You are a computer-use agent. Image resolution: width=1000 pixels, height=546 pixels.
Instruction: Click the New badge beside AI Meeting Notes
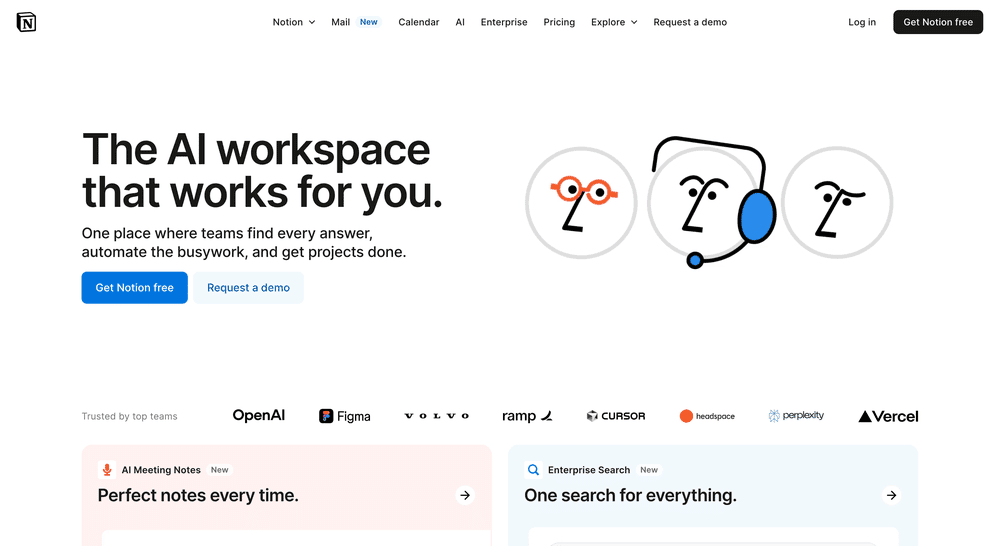coord(219,470)
